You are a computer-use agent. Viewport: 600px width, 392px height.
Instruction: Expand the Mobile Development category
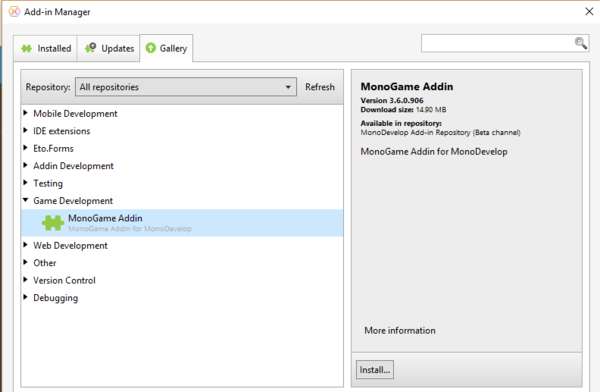click(25, 113)
